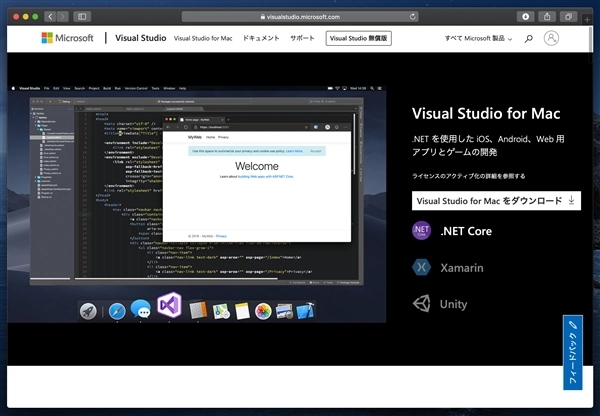Reload the page with the refresh icon
Screen dimensions: 600x416
[x=412, y=16]
